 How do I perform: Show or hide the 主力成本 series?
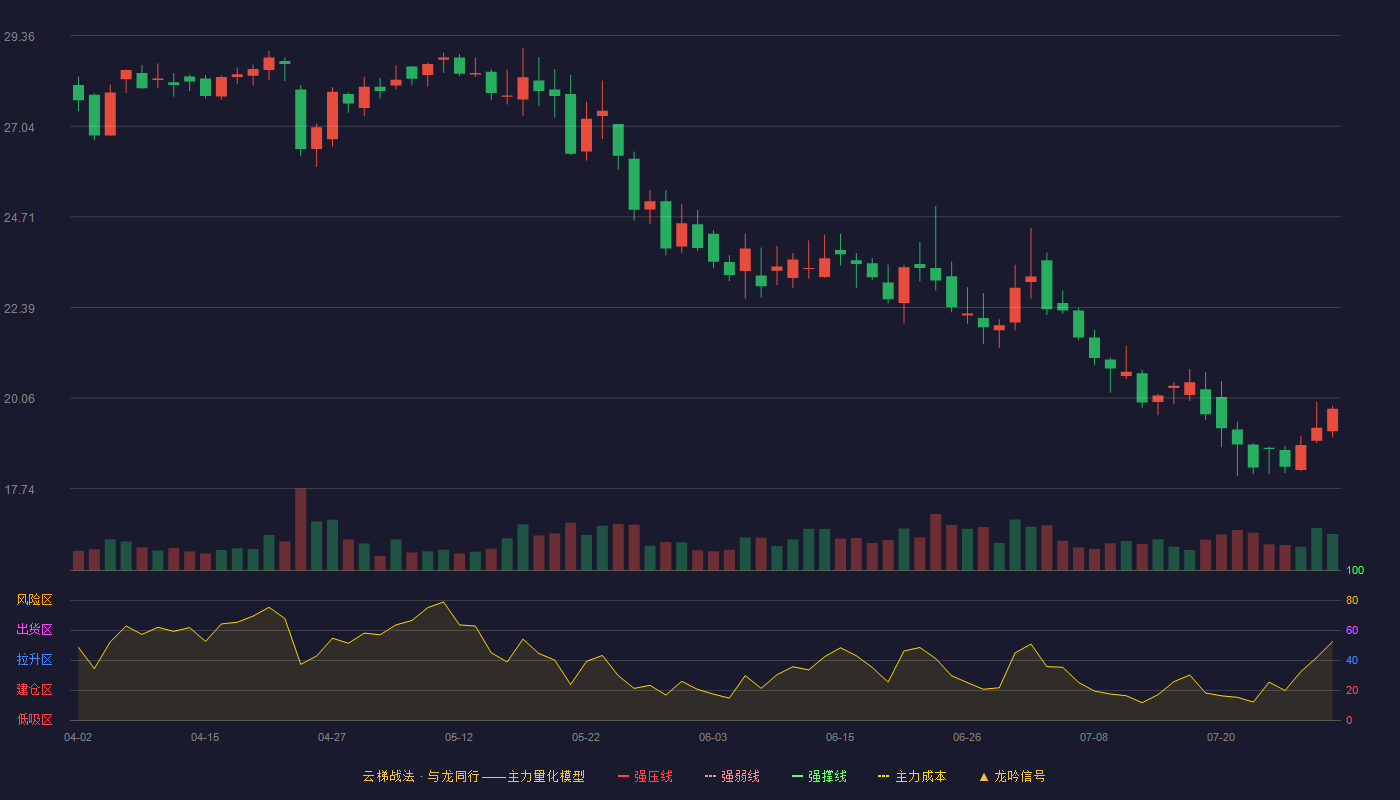(911, 776)
